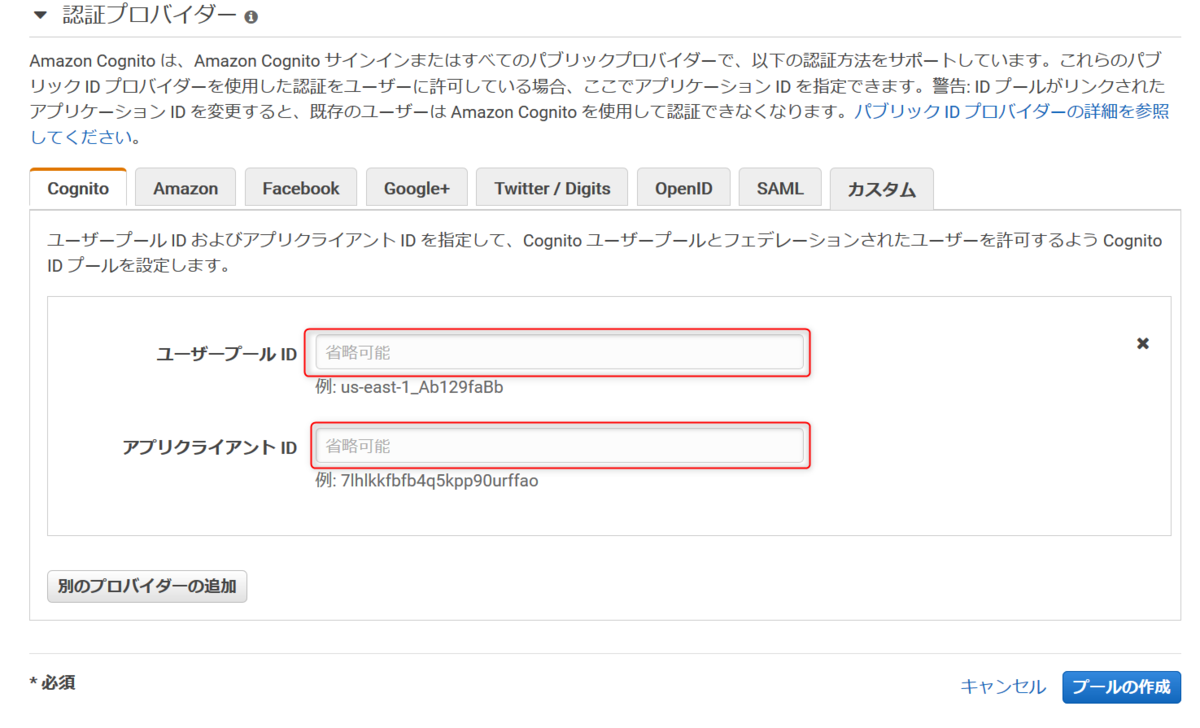Collapse the 認証プロバイダー section triangle
This screenshot has height=728, width=1200.
tap(40, 17)
